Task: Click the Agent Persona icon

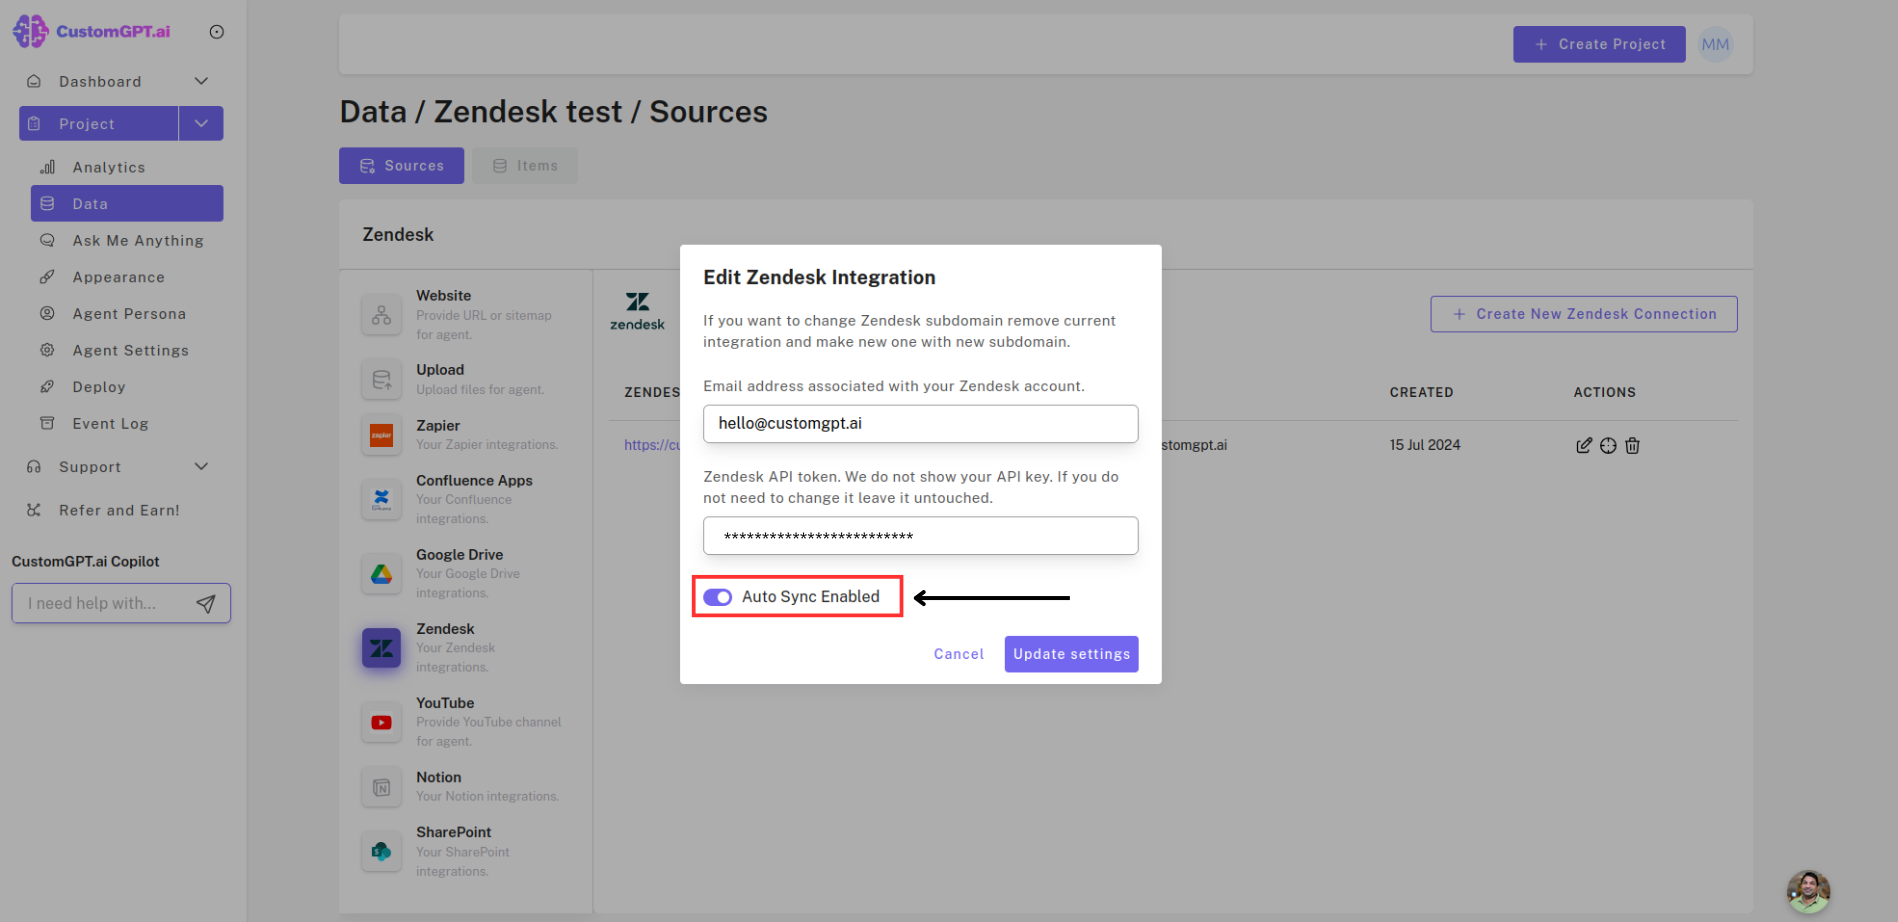Action: pyautogui.click(x=47, y=313)
